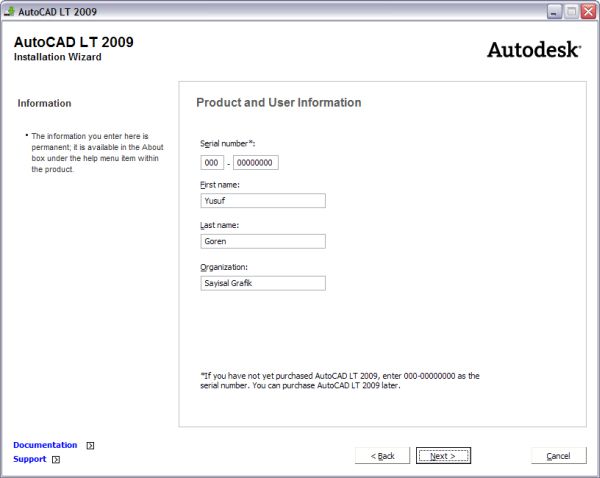This screenshot has height=478, width=600.
Task: Focus the serial number field 00000000
Action: pos(256,163)
